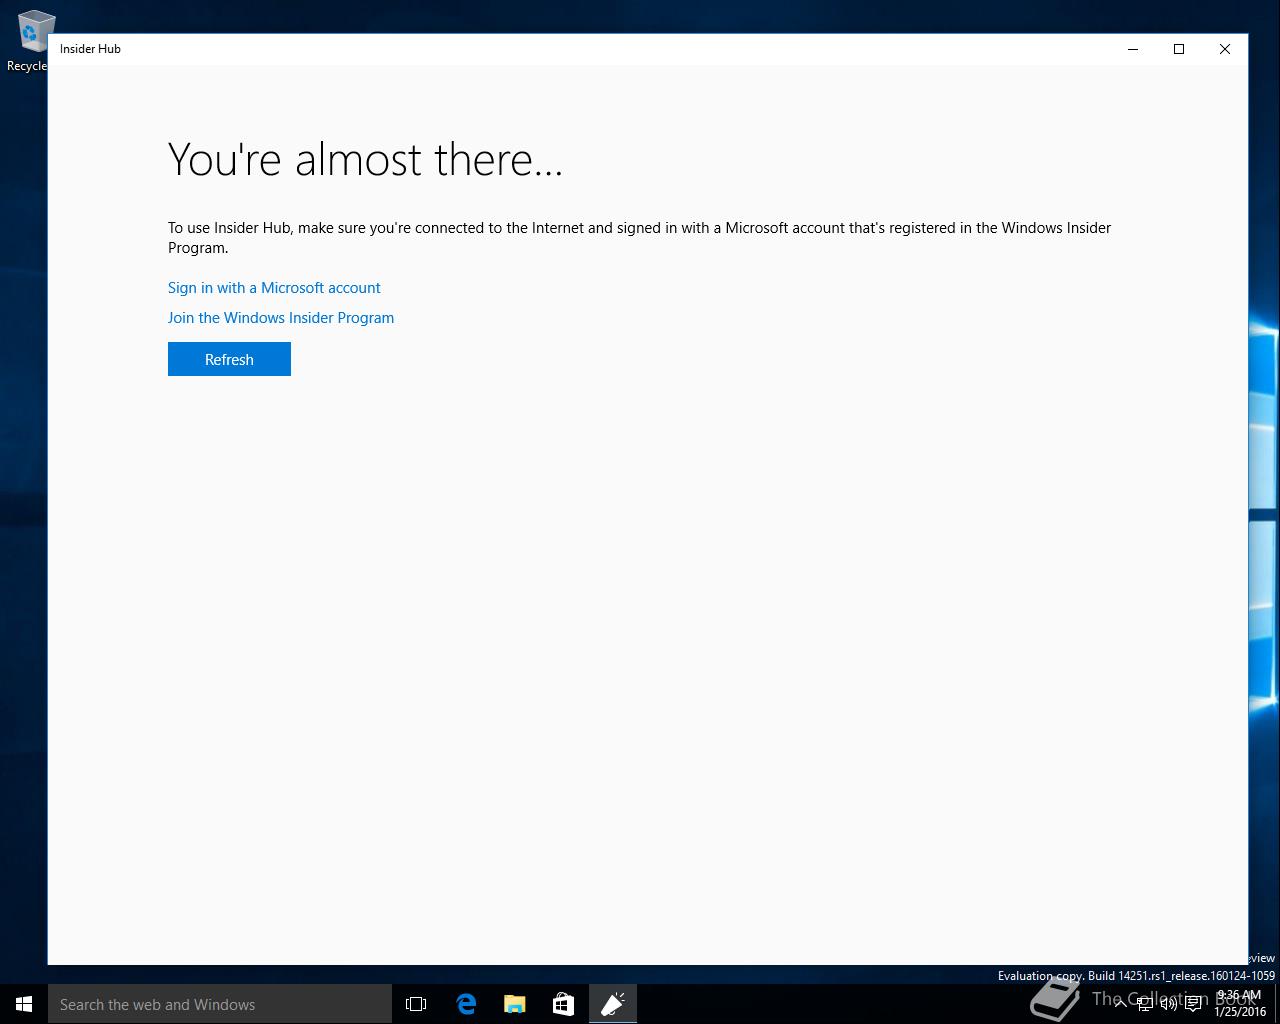This screenshot has width=1280, height=1024.
Task: Open Task View from the taskbar
Action: coord(416,1004)
